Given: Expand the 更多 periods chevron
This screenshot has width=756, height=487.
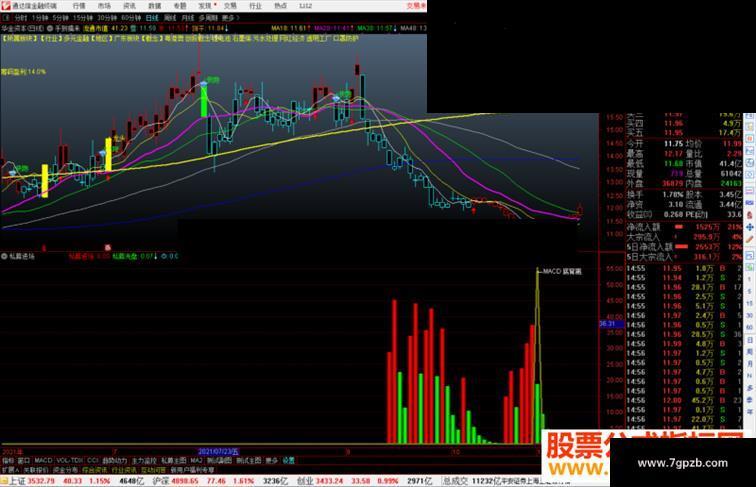Looking at the screenshot, I should click(x=230, y=18).
